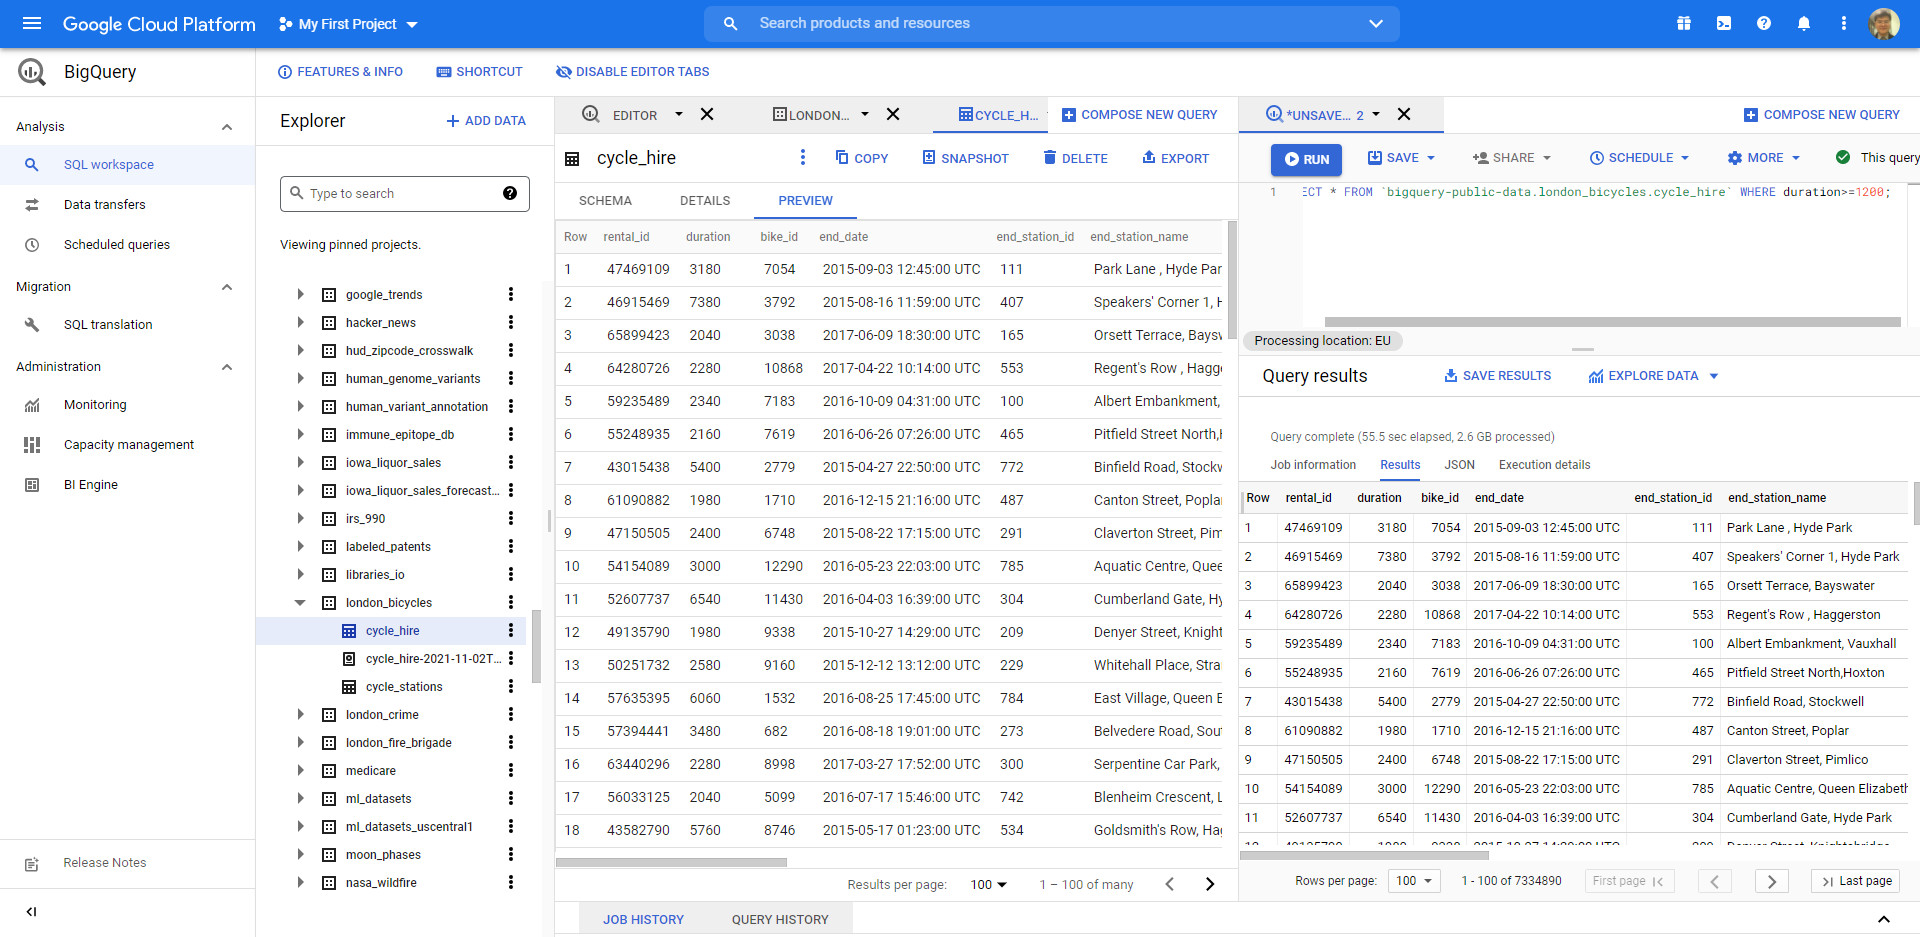
Task: Go to previous page of table preview
Action: (1170, 884)
